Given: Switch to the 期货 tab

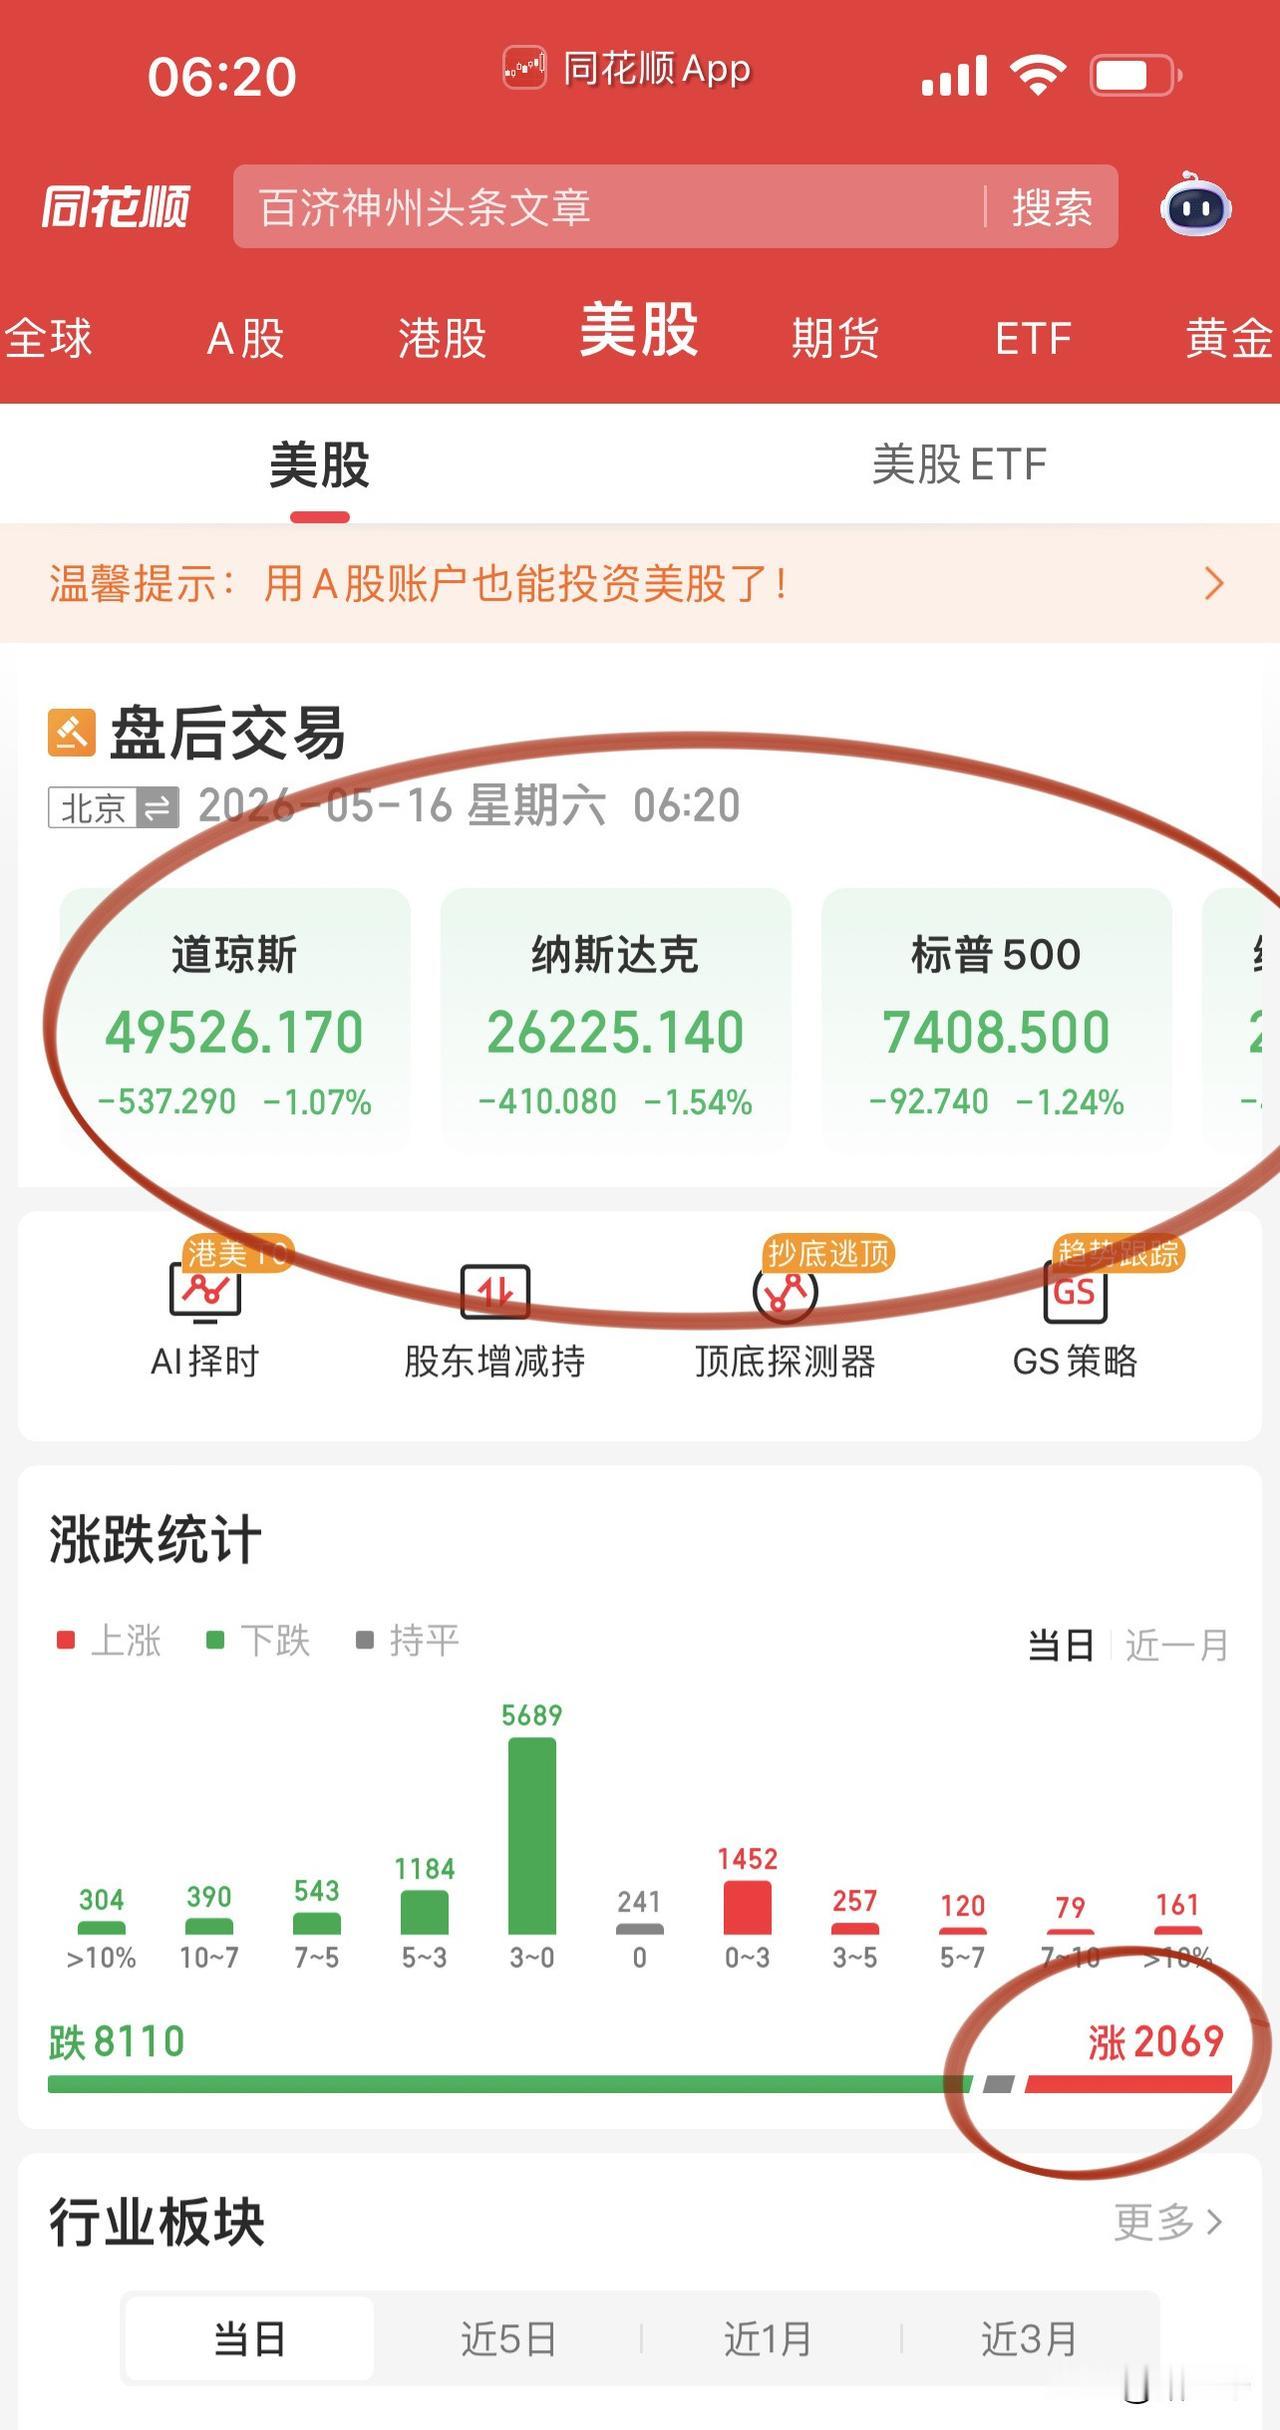Looking at the screenshot, I should pyautogui.click(x=835, y=338).
